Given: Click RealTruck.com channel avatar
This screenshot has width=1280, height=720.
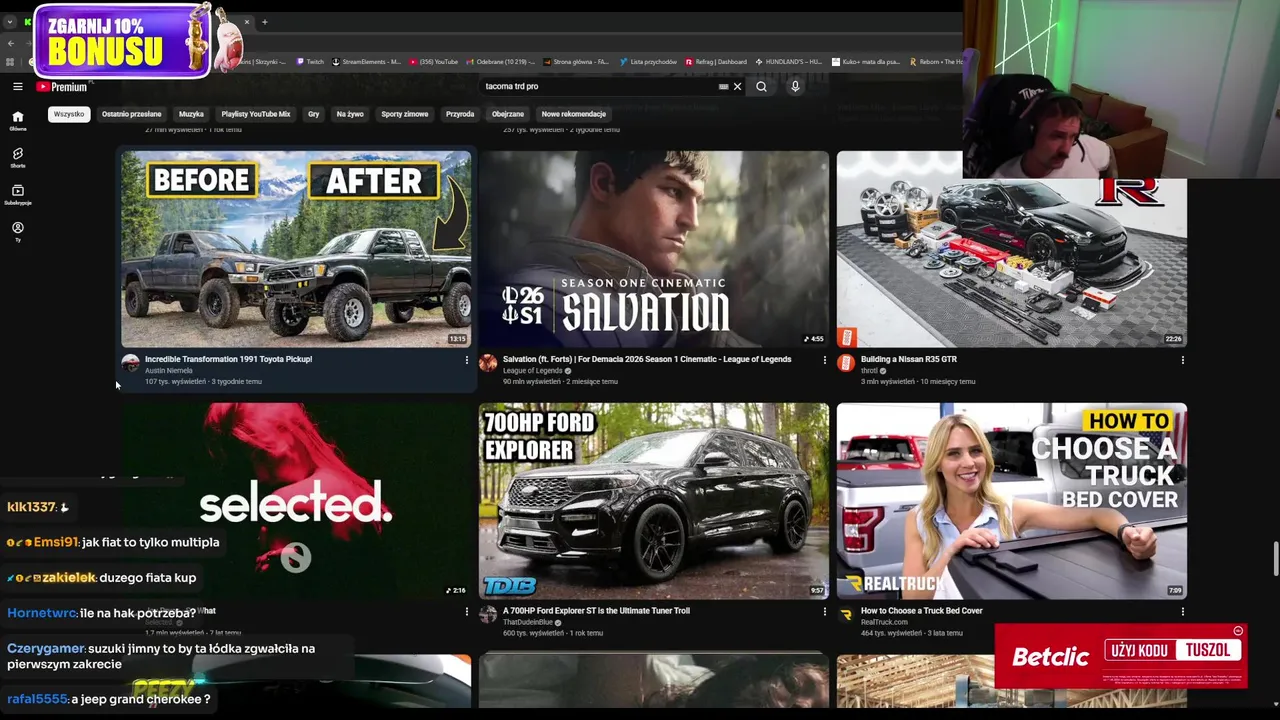Looking at the screenshot, I should pos(846,614).
